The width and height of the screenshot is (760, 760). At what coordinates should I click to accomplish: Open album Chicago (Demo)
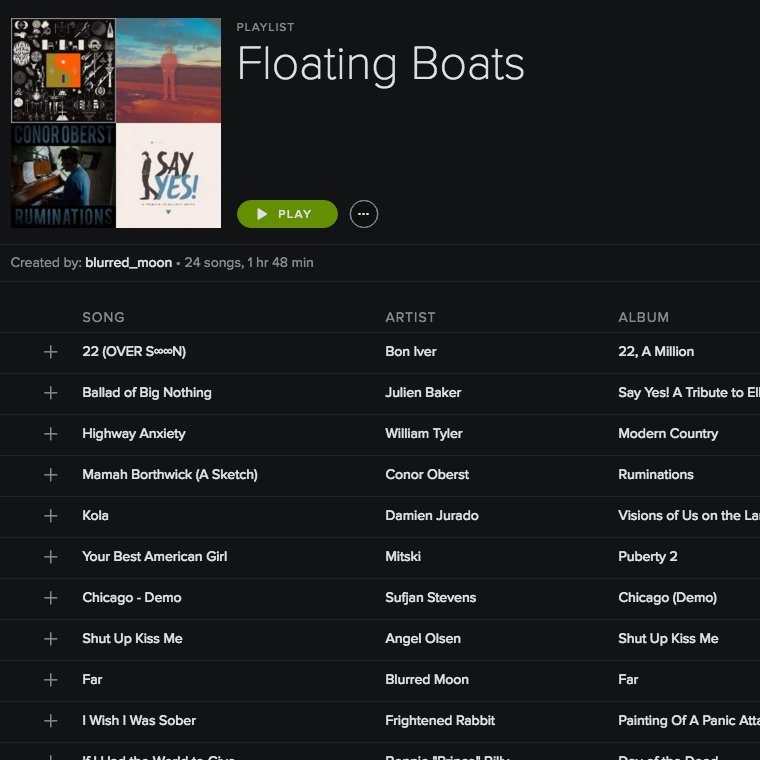pyautogui.click(x=667, y=598)
